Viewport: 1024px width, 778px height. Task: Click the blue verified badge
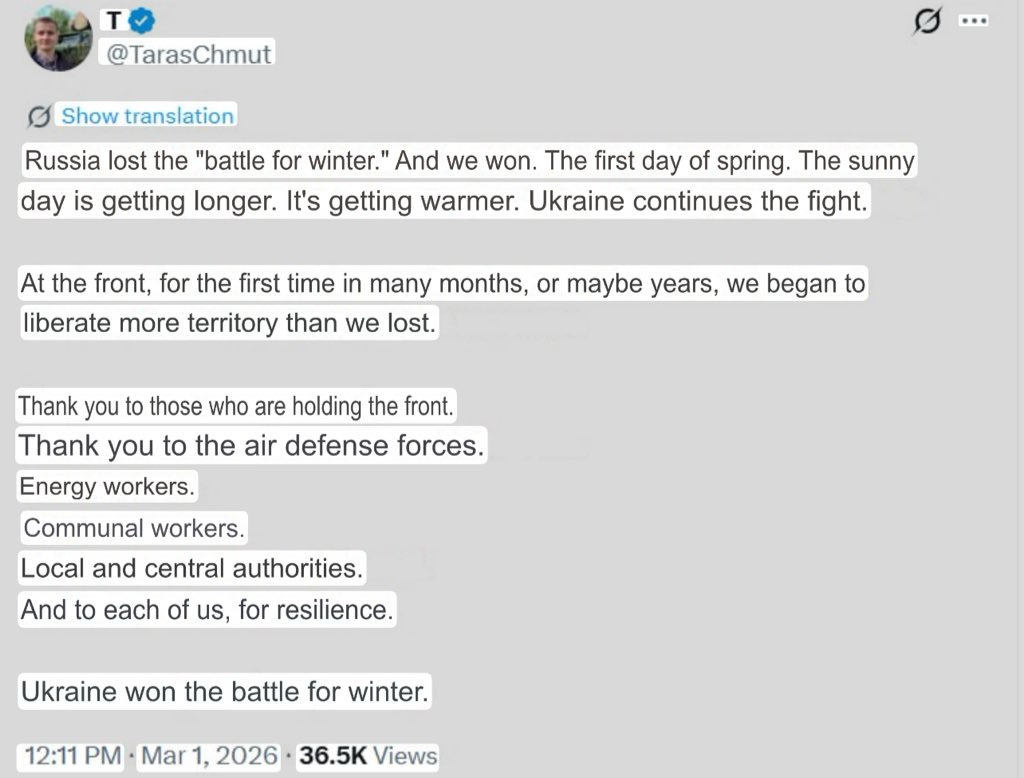pos(143,21)
